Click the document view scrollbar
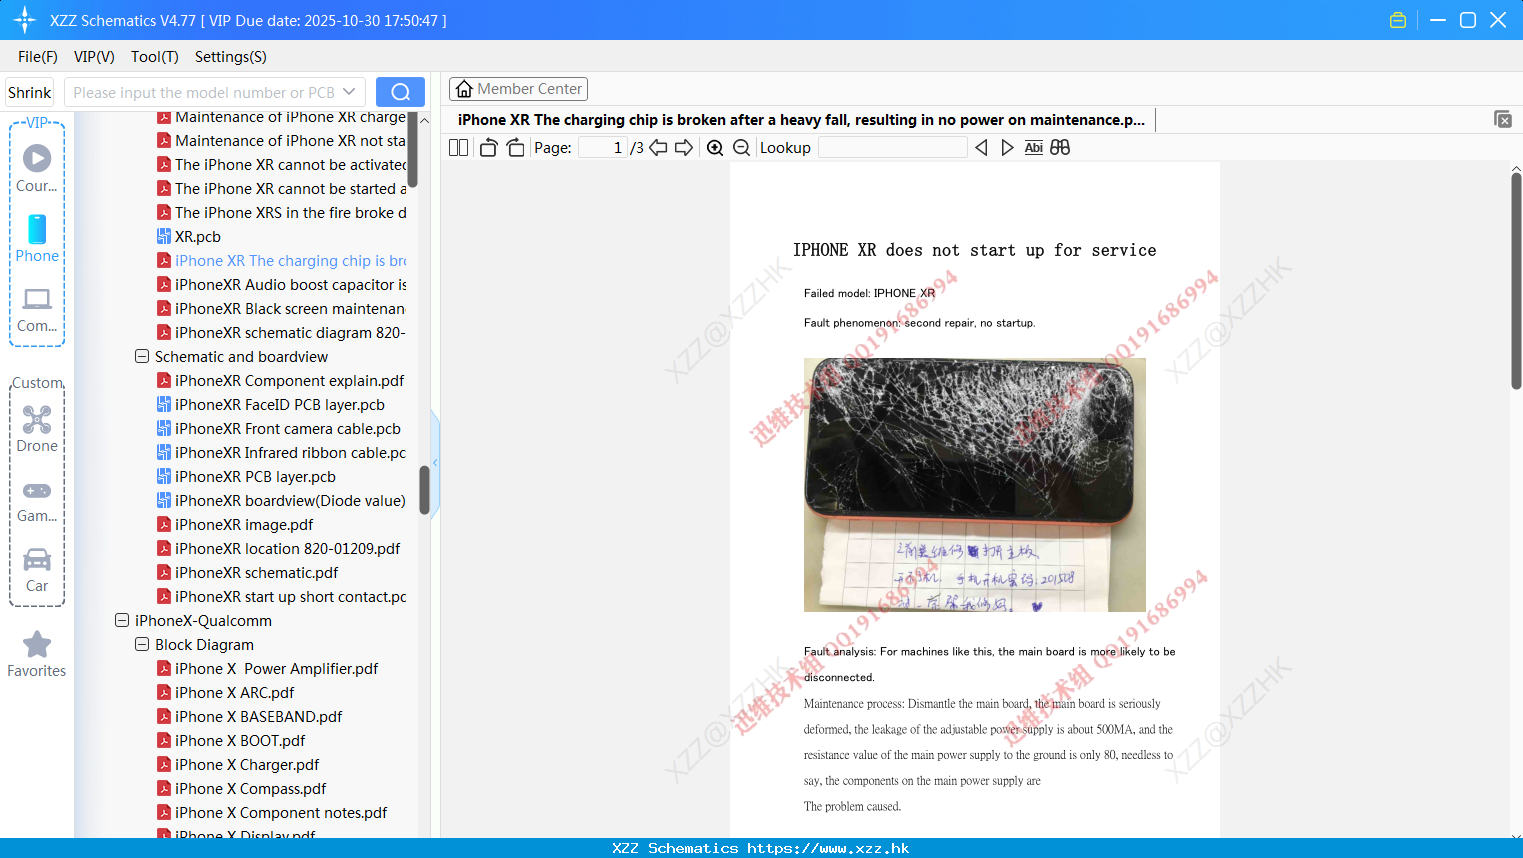Viewport: 1523px width, 858px height. pos(1516,282)
